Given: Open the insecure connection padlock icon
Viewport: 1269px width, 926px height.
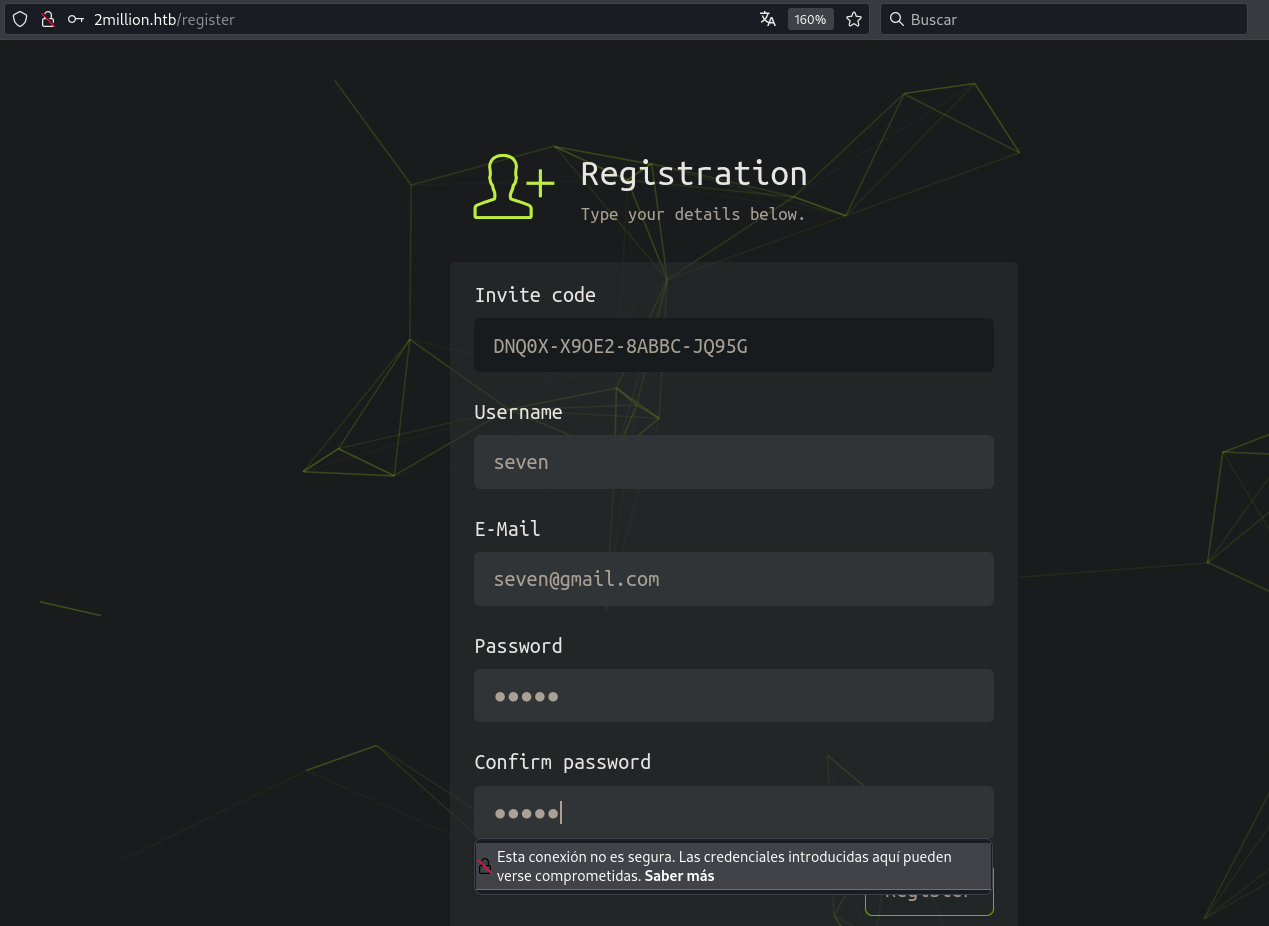Looking at the screenshot, I should 47,19.
